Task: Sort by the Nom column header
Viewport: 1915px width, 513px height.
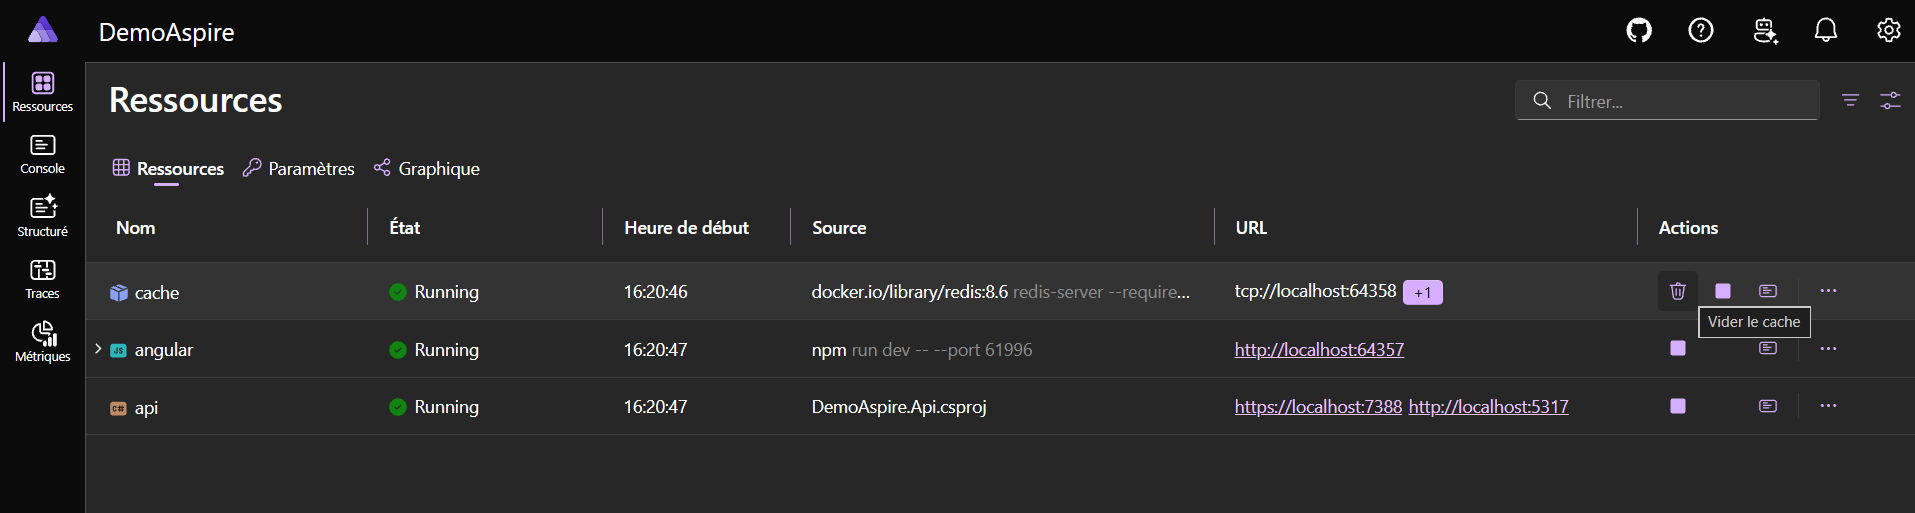Action: point(136,227)
